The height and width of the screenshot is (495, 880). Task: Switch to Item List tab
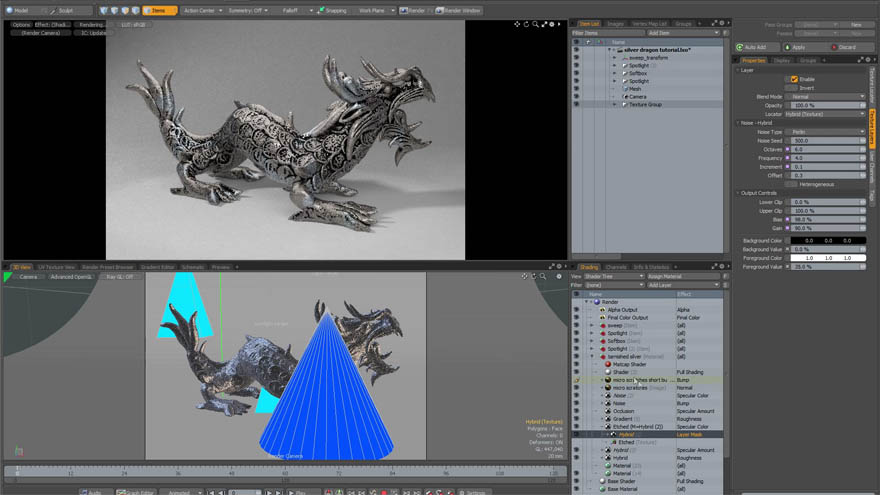[x=589, y=24]
